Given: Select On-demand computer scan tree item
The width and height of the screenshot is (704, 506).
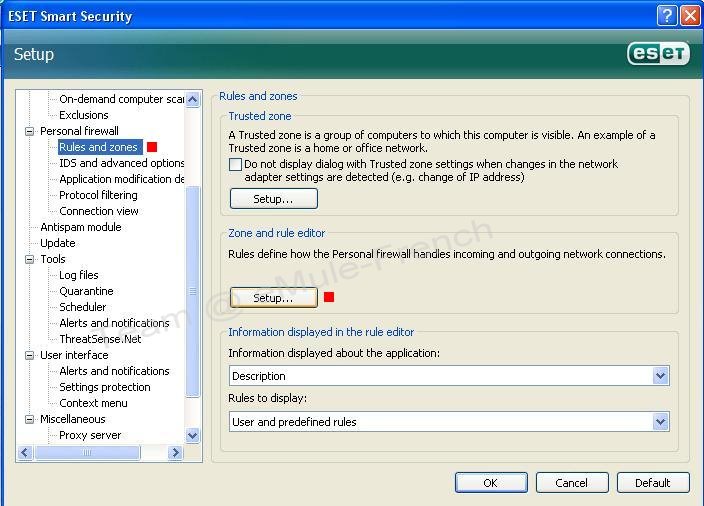Looking at the screenshot, I should pyautogui.click(x=121, y=99).
